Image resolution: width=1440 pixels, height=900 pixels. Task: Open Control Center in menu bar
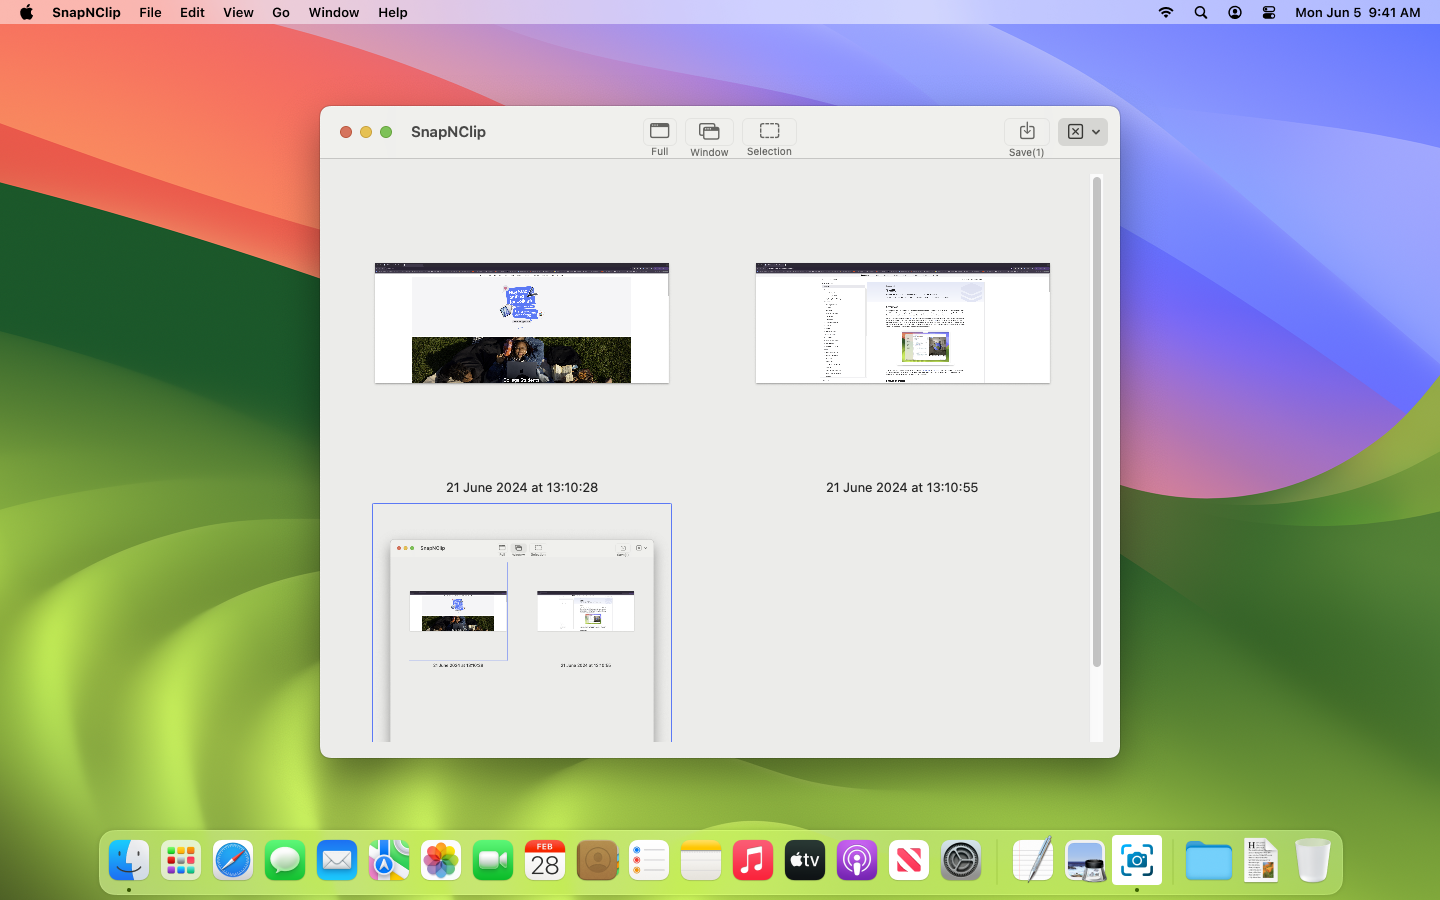1269,12
